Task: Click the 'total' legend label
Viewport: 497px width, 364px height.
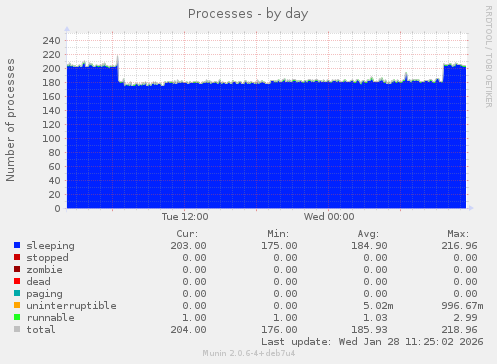Action: (41, 330)
